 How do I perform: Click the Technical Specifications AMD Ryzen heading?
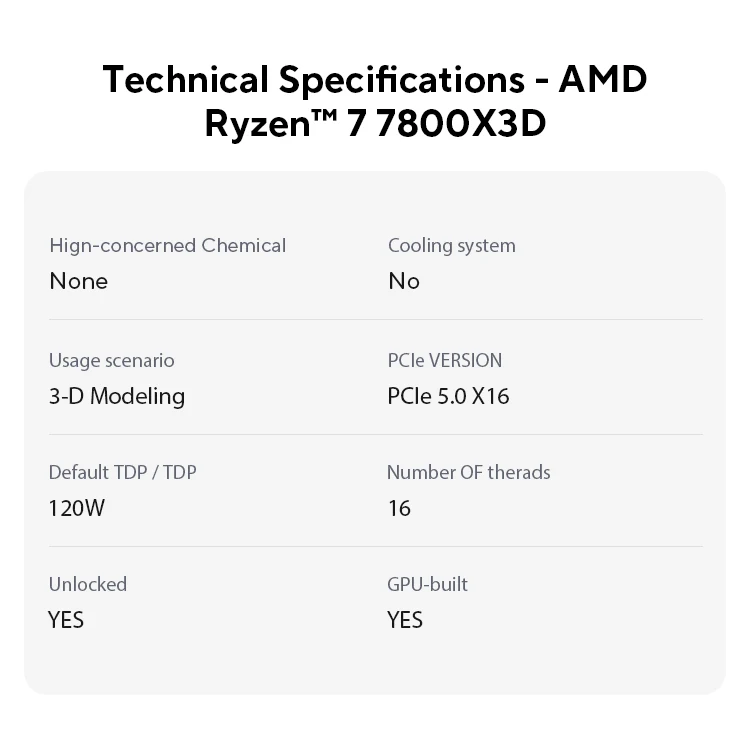375,101
